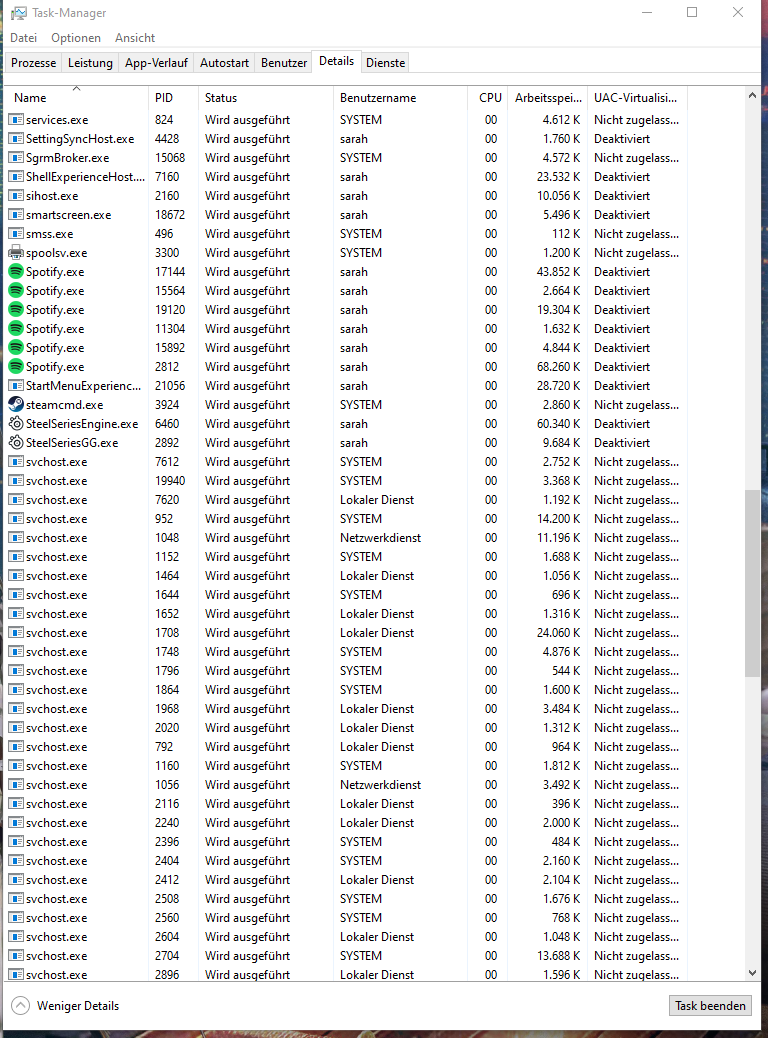Click the spoolsv.exe printer icon
The height and width of the screenshot is (1038, 768).
16,253
